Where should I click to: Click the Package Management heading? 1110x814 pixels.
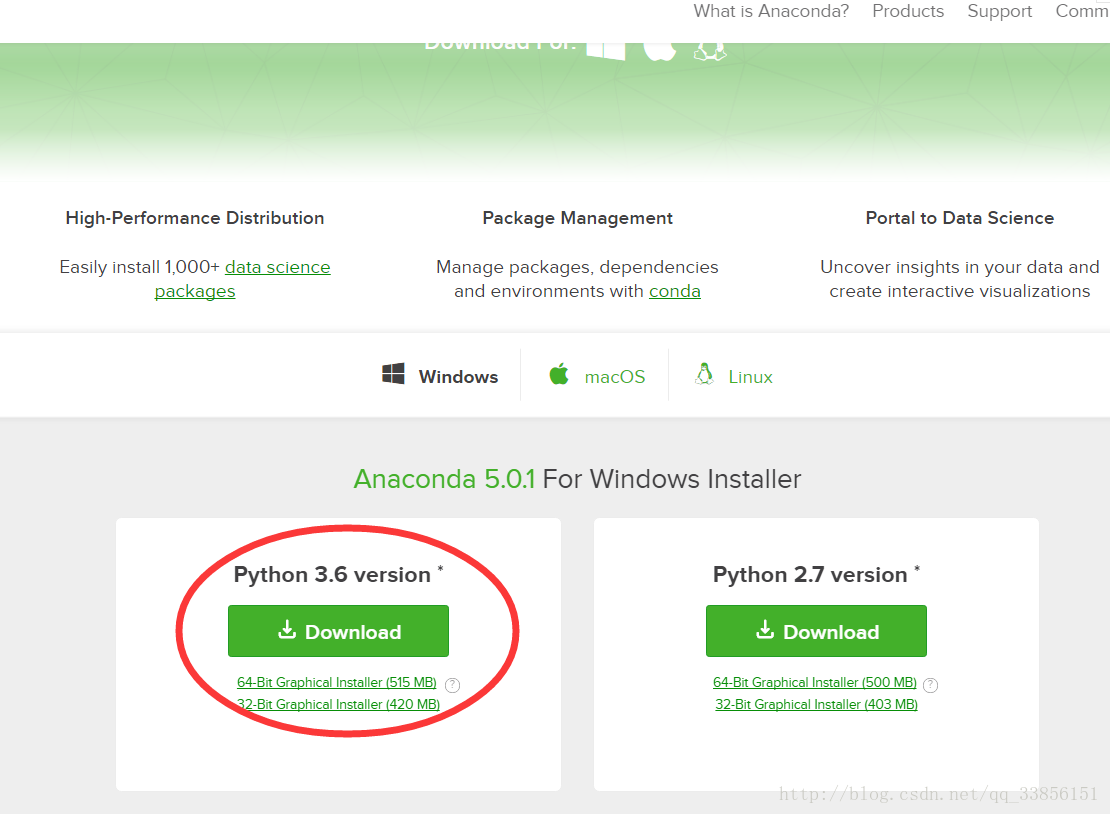pyautogui.click(x=578, y=218)
